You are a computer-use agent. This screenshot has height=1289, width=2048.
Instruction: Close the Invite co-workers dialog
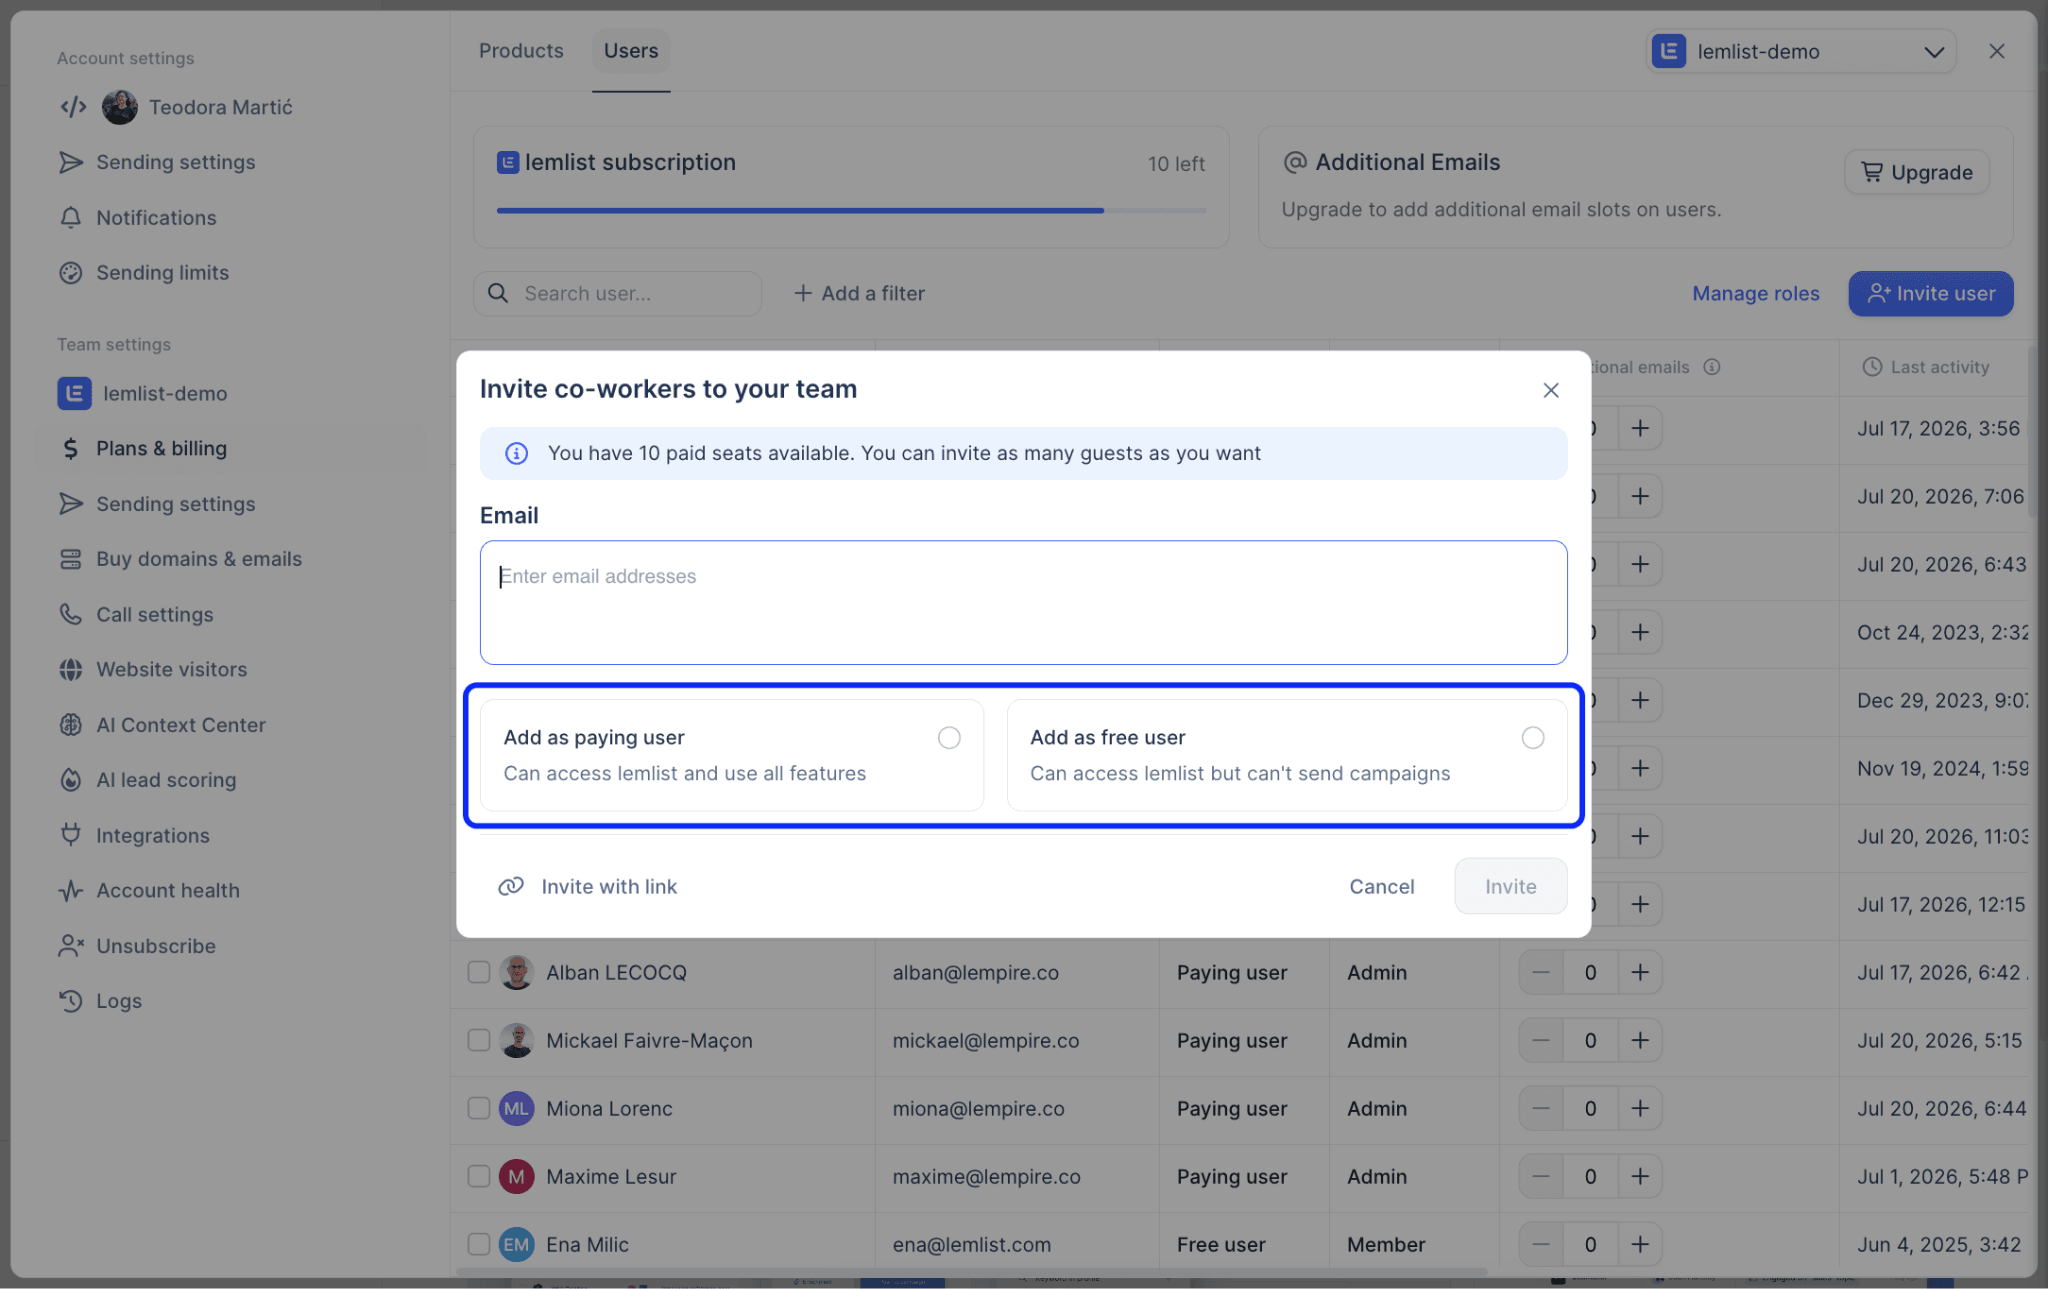(x=1551, y=390)
